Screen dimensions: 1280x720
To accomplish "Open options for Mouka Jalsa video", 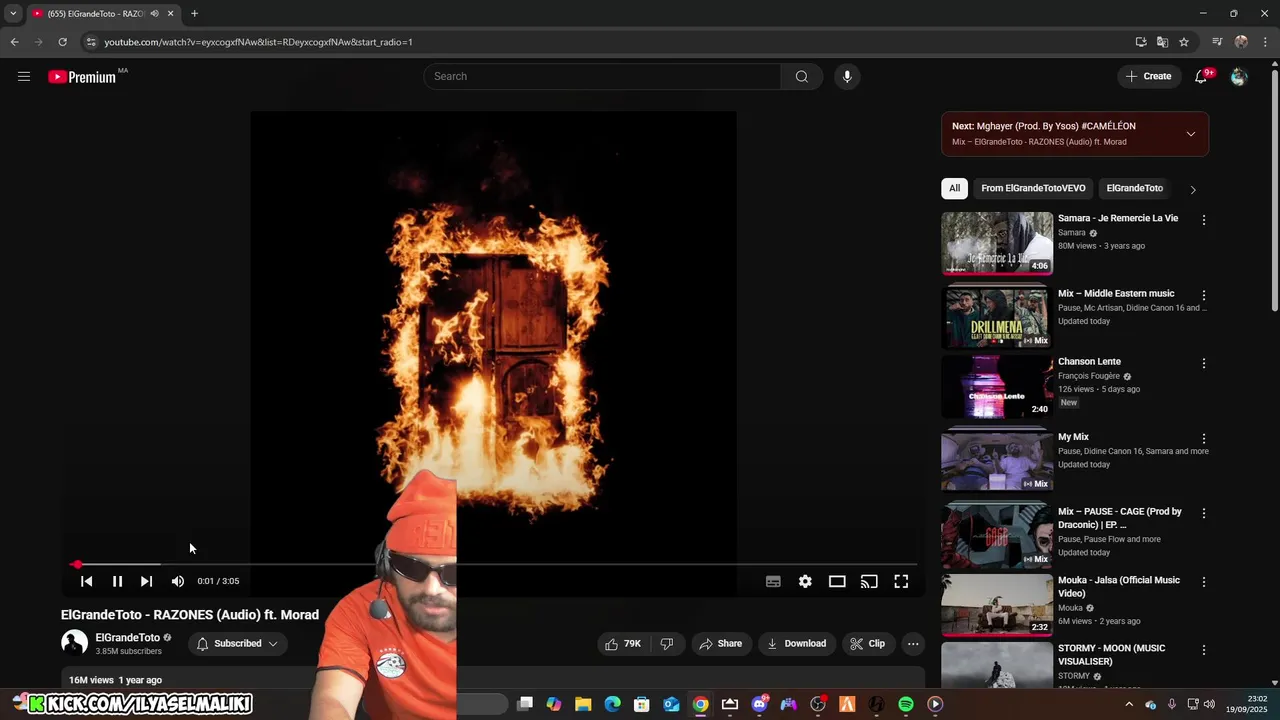I will (x=1203, y=582).
